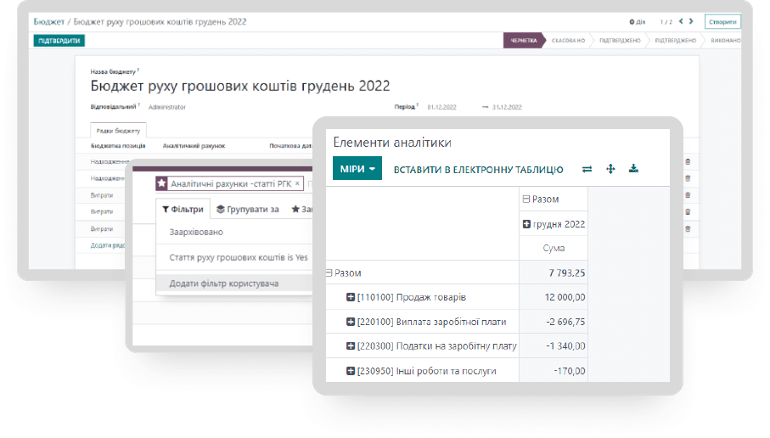The width and height of the screenshot is (770, 438).
Task: Click 'ВСТАВИТИ В ЕЛЕКТРОННУ ТАБЛИЦЮ' button
Action: click(478, 170)
